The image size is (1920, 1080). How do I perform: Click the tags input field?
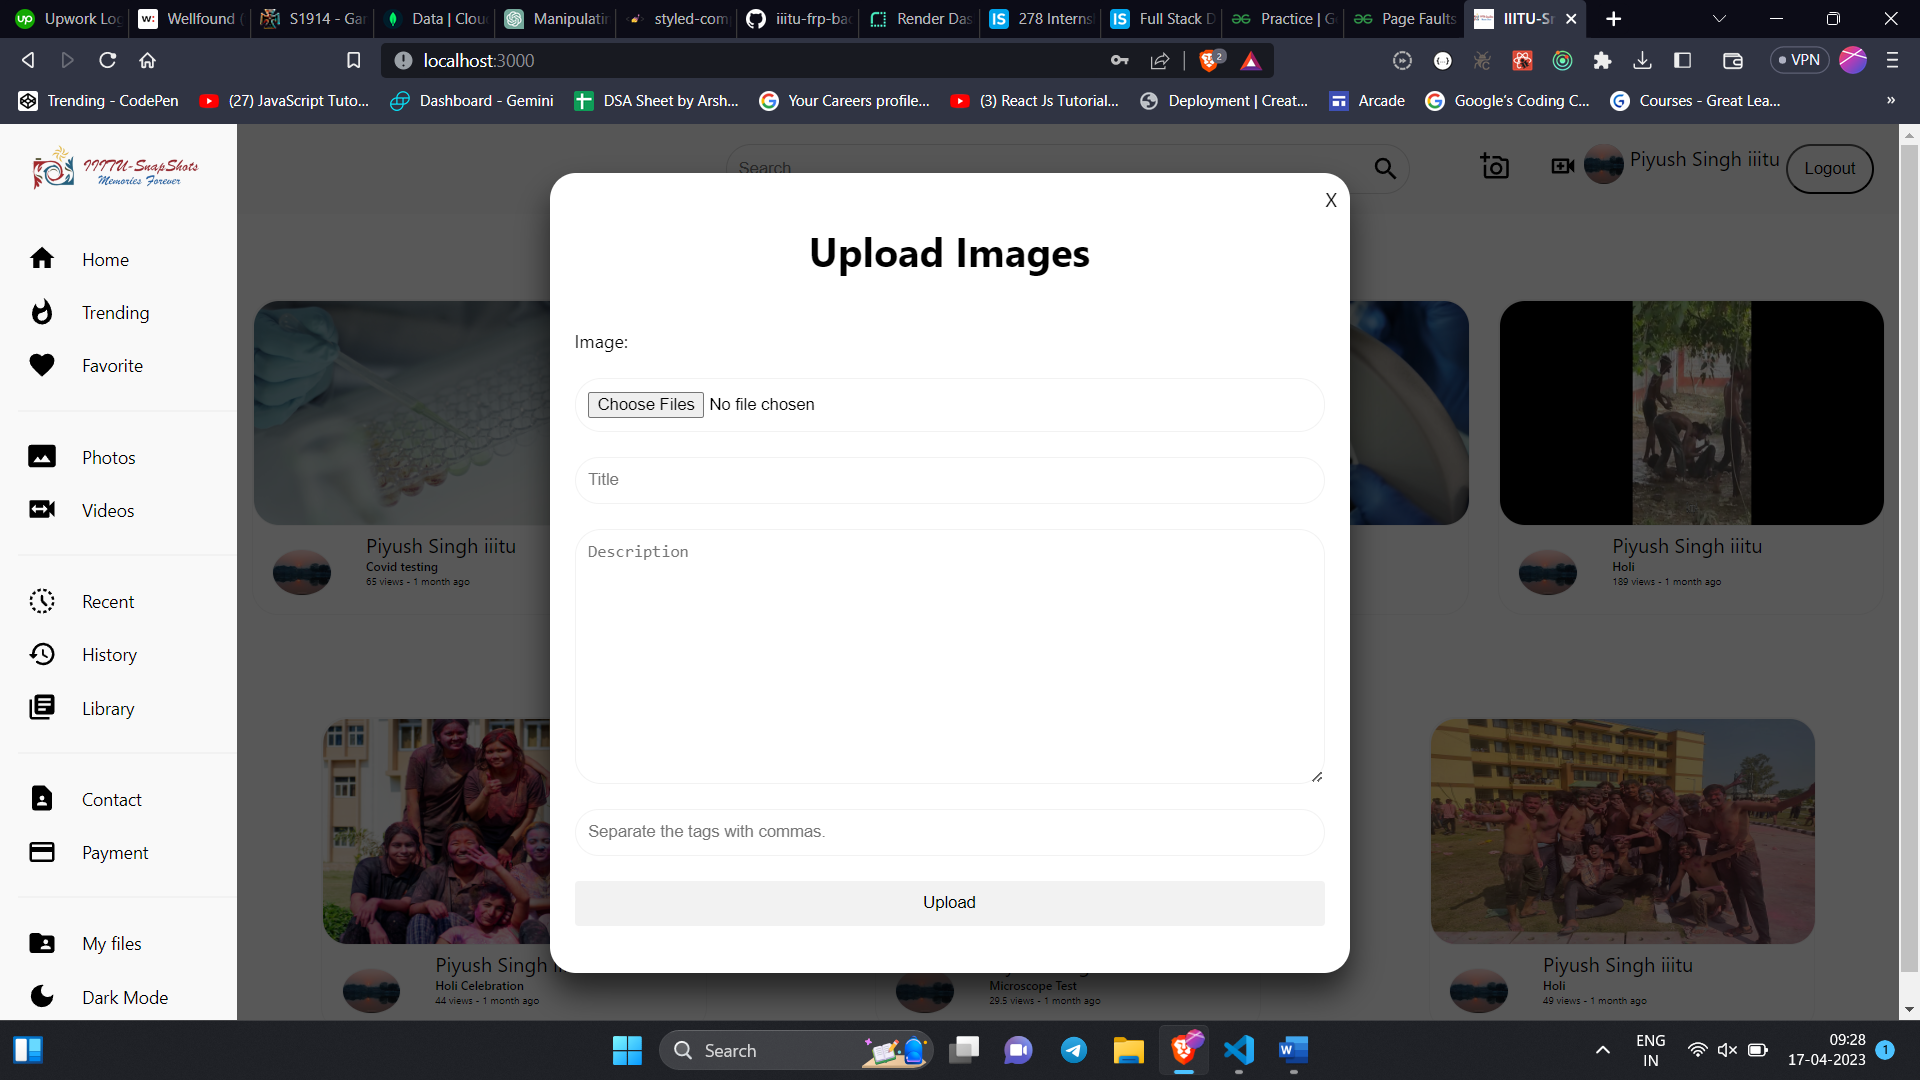[948, 832]
